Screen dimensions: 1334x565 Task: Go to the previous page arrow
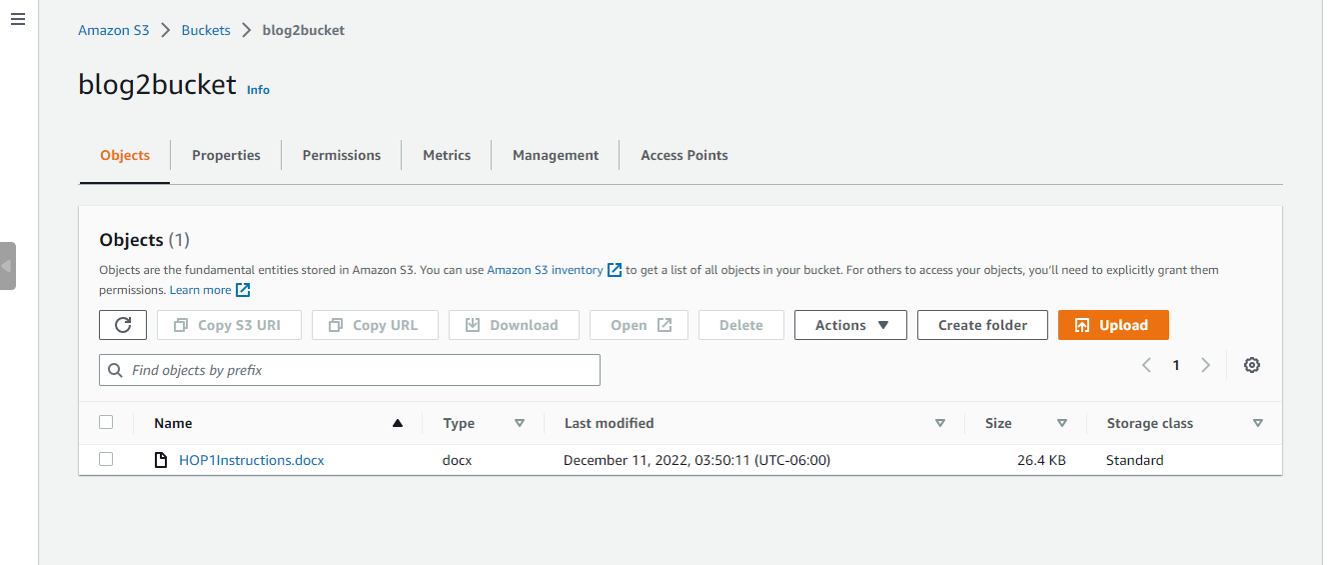point(1147,365)
